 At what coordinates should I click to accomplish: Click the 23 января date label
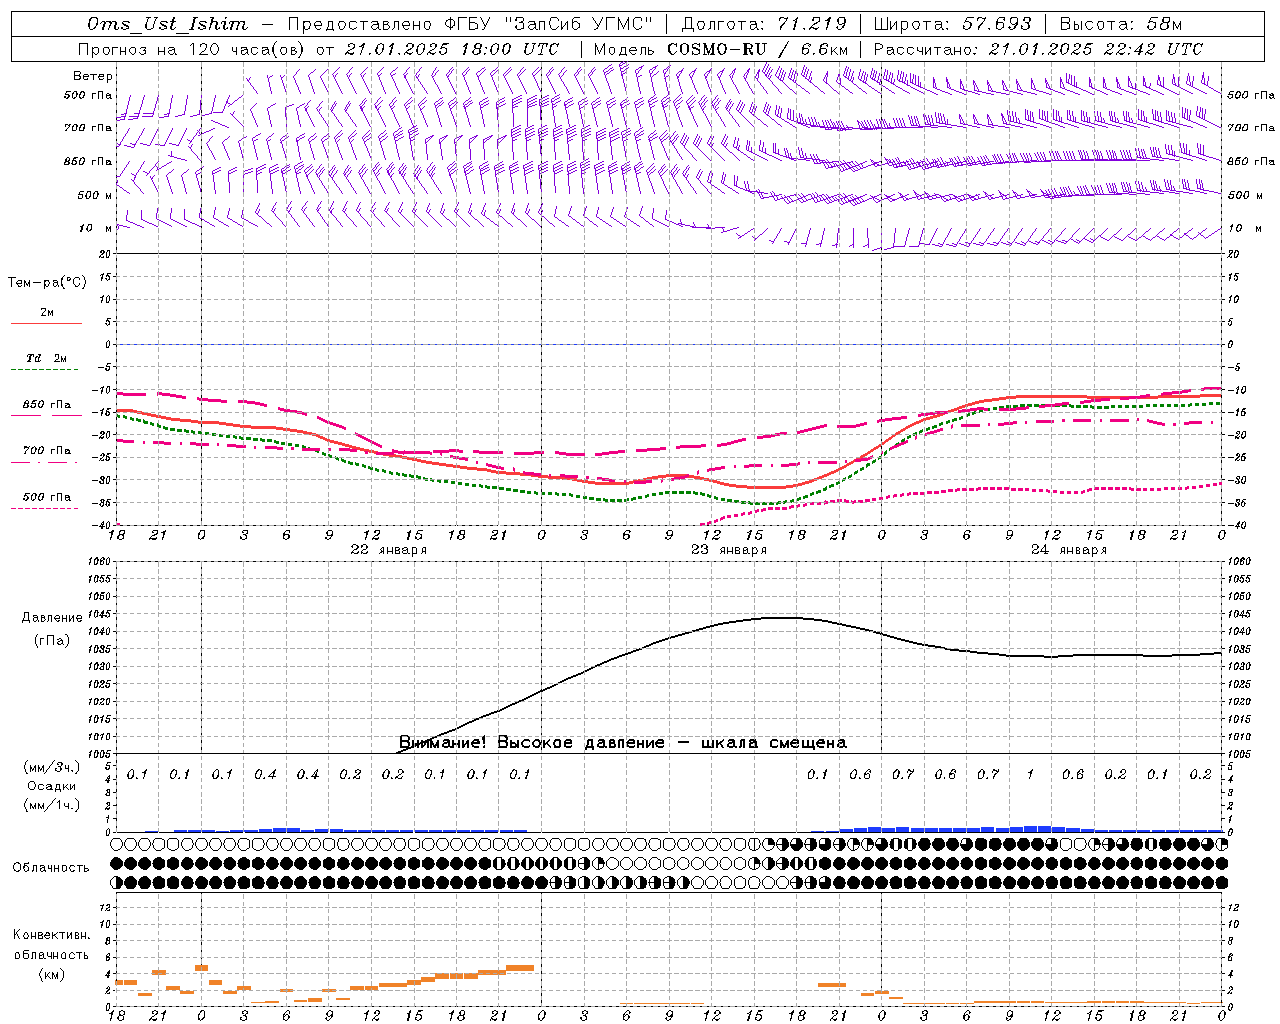click(729, 550)
